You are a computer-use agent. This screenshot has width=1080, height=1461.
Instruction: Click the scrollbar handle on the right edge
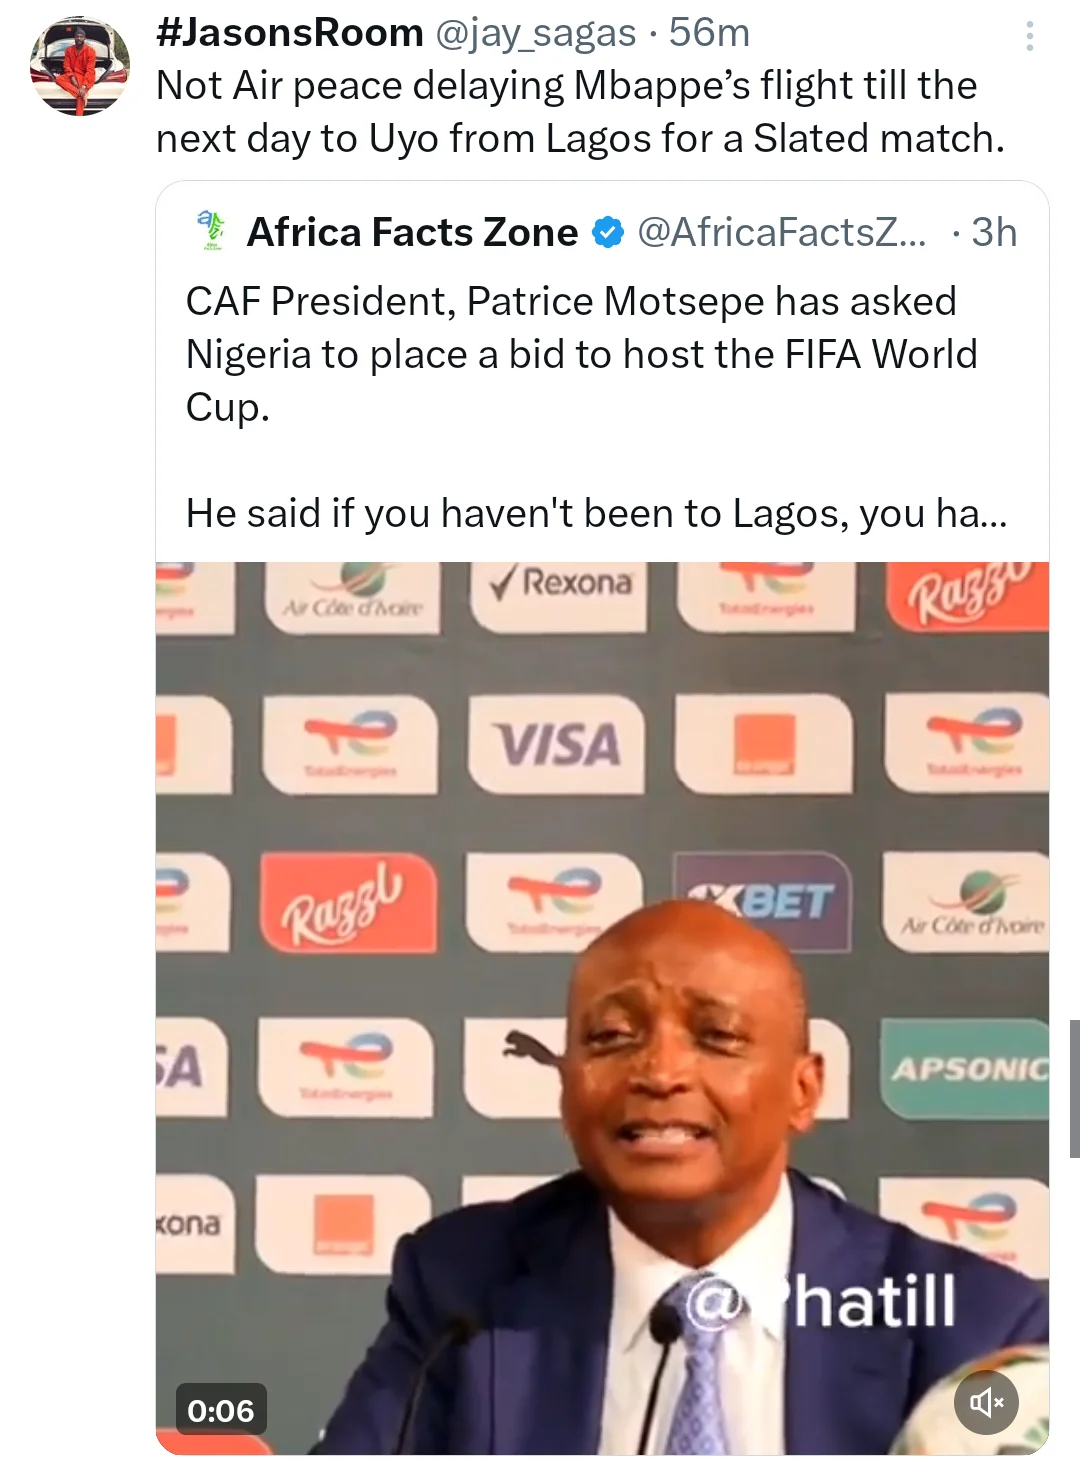[x=1074, y=1088]
